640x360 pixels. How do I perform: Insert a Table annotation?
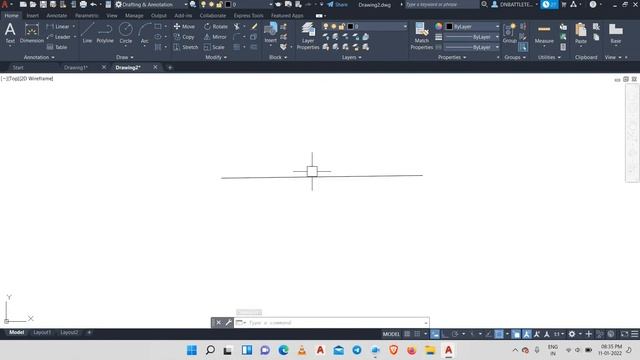[57, 47]
